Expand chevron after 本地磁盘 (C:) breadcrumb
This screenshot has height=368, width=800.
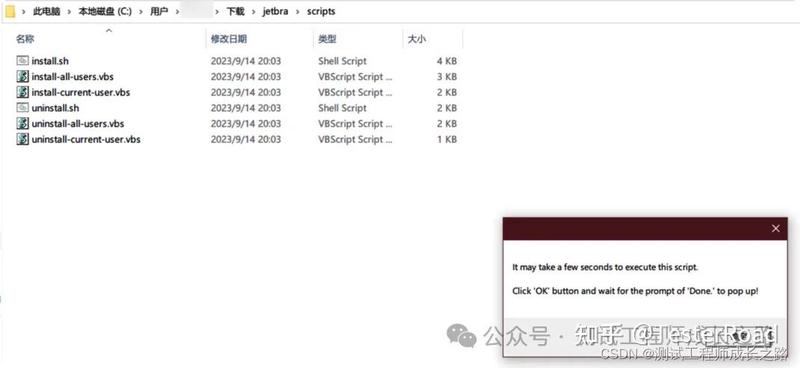click(141, 11)
